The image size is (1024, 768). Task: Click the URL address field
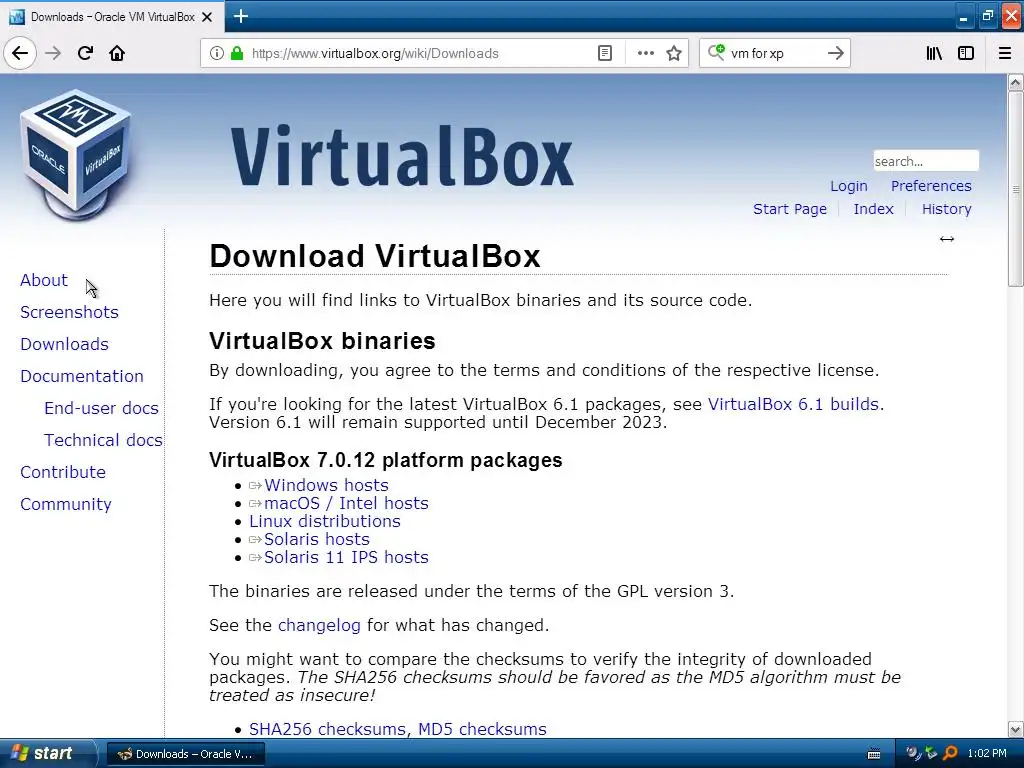418,54
